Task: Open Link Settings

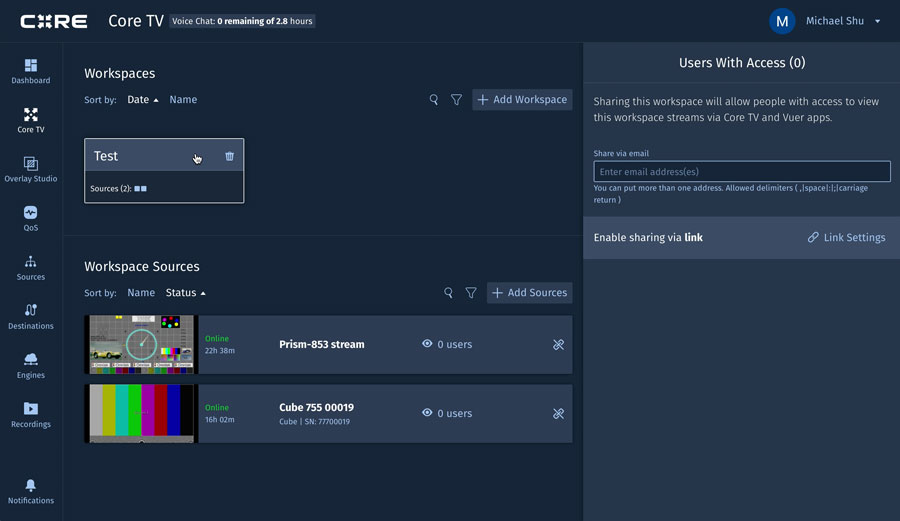Action: click(846, 238)
